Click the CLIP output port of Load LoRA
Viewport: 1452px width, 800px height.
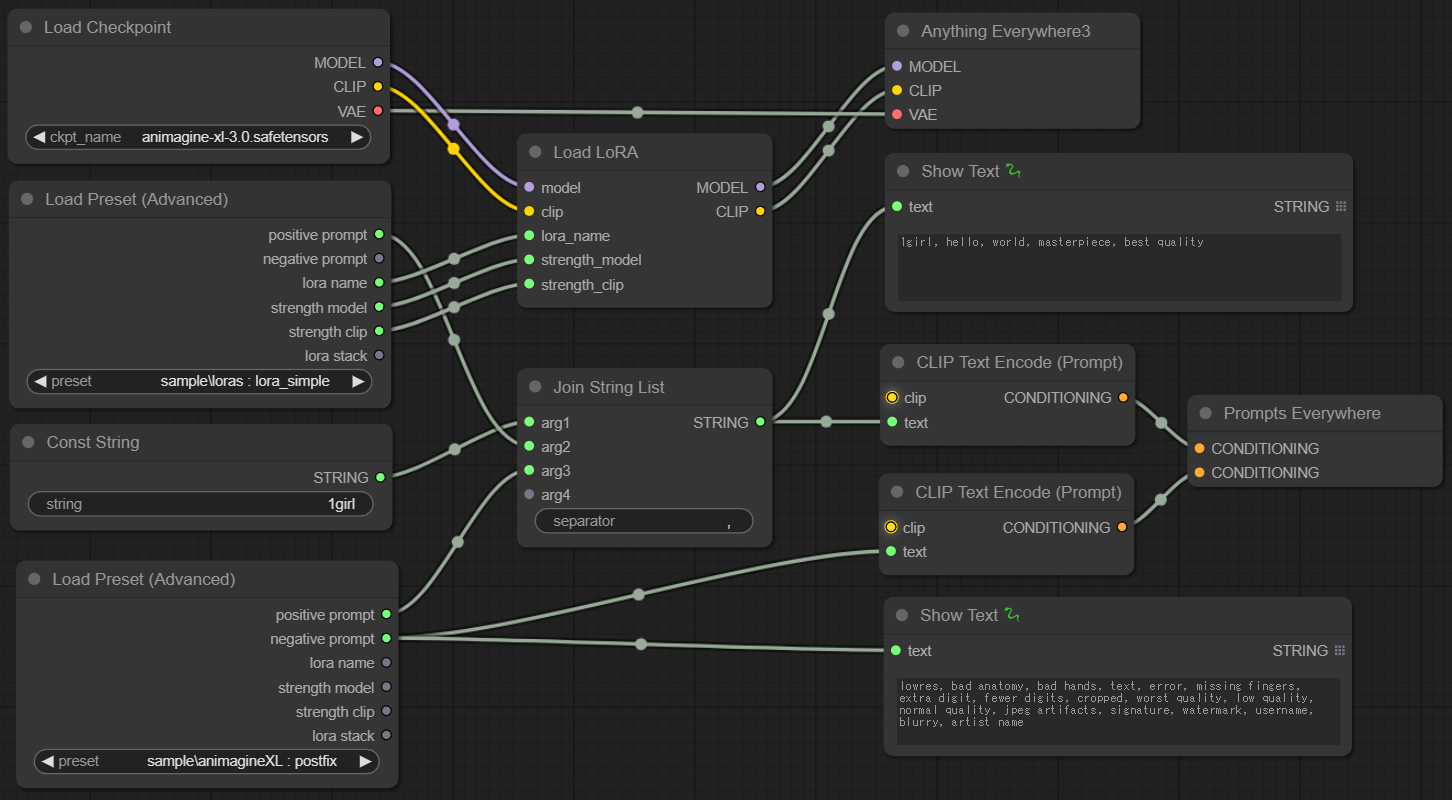click(x=760, y=211)
